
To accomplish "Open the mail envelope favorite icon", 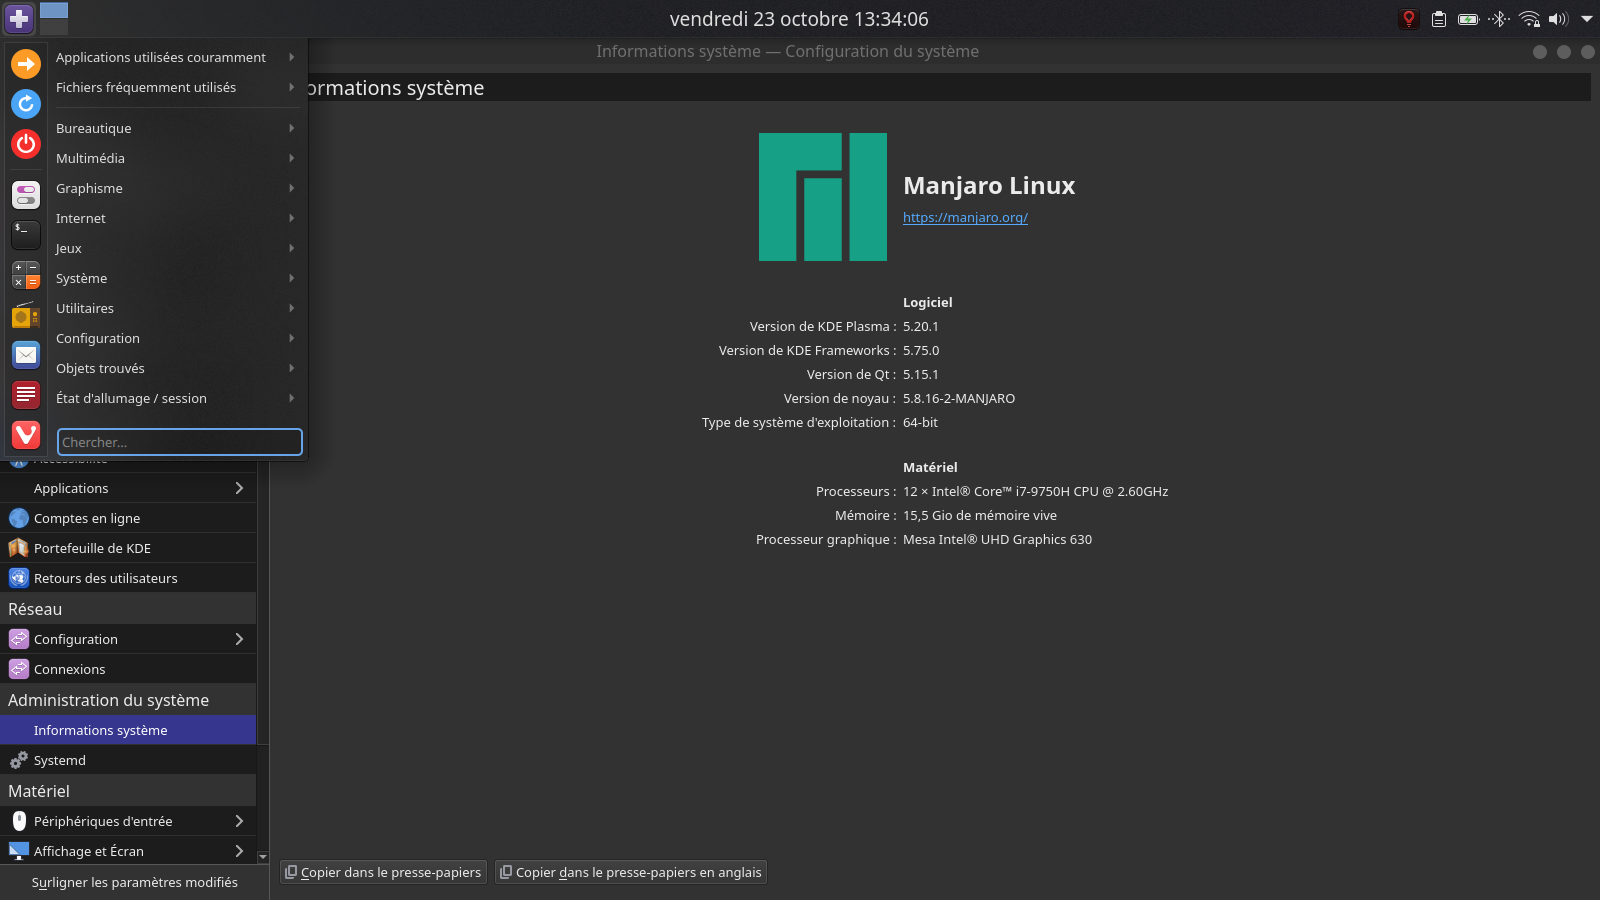I will (x=26, y=355).
